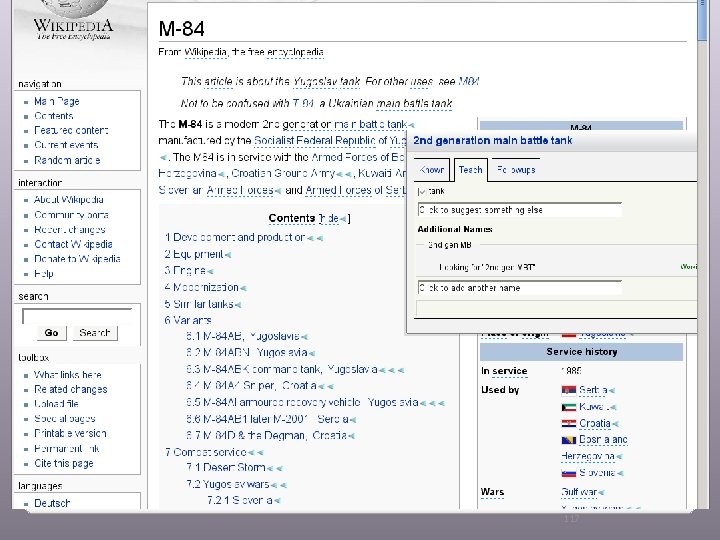Click the arrow marker beside the contents 'hide' link
This screenshot has width=720, height=540.
coord(343,219)
